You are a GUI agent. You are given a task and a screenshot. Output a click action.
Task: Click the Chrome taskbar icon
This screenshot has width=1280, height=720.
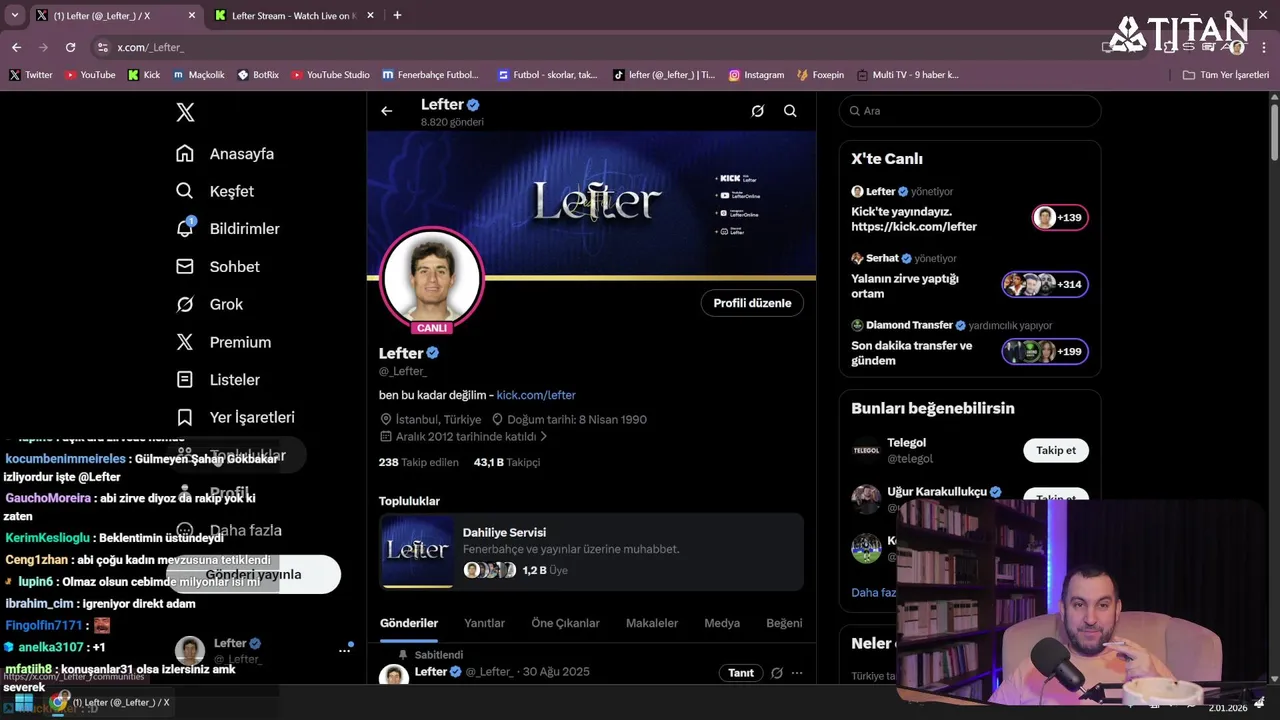tap(60, 702)
